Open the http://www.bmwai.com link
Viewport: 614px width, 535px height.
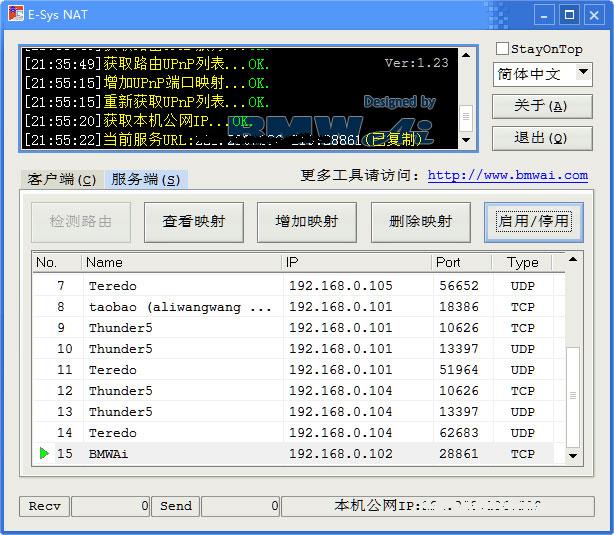pos(507,175)
